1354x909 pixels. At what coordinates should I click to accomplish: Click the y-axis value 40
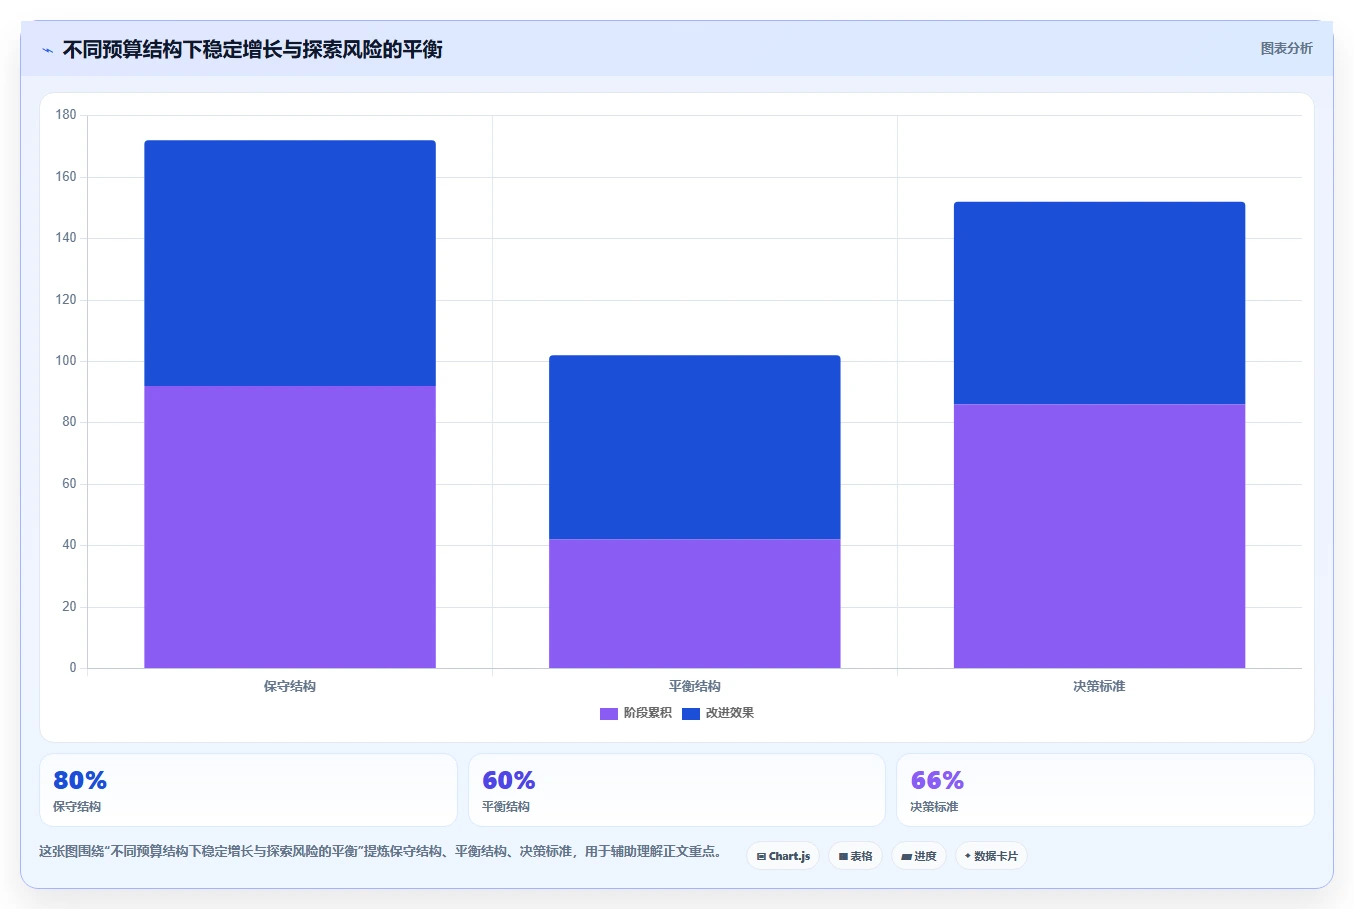pyautogui.click(x=69, y=545)
